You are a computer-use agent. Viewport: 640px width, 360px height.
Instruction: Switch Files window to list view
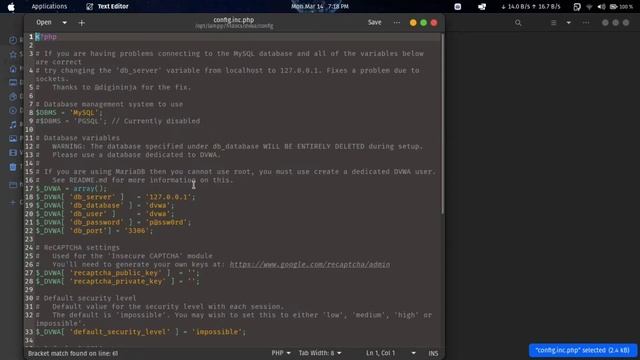(553, 23)
